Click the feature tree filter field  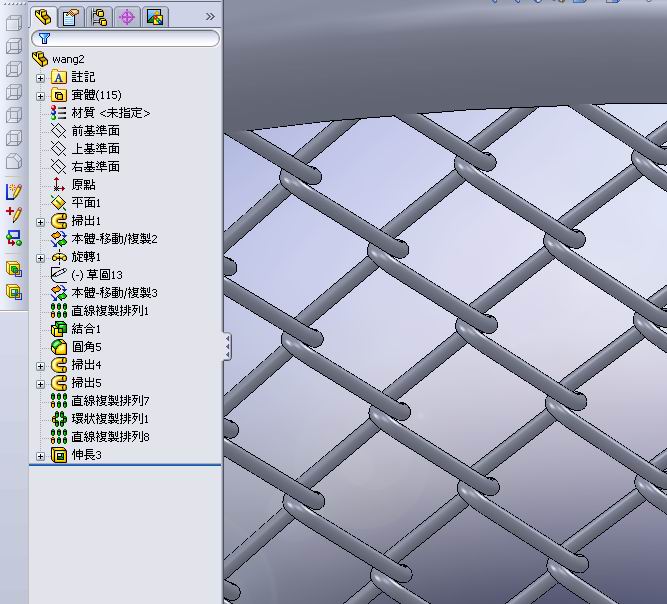(x=125, y=39)
